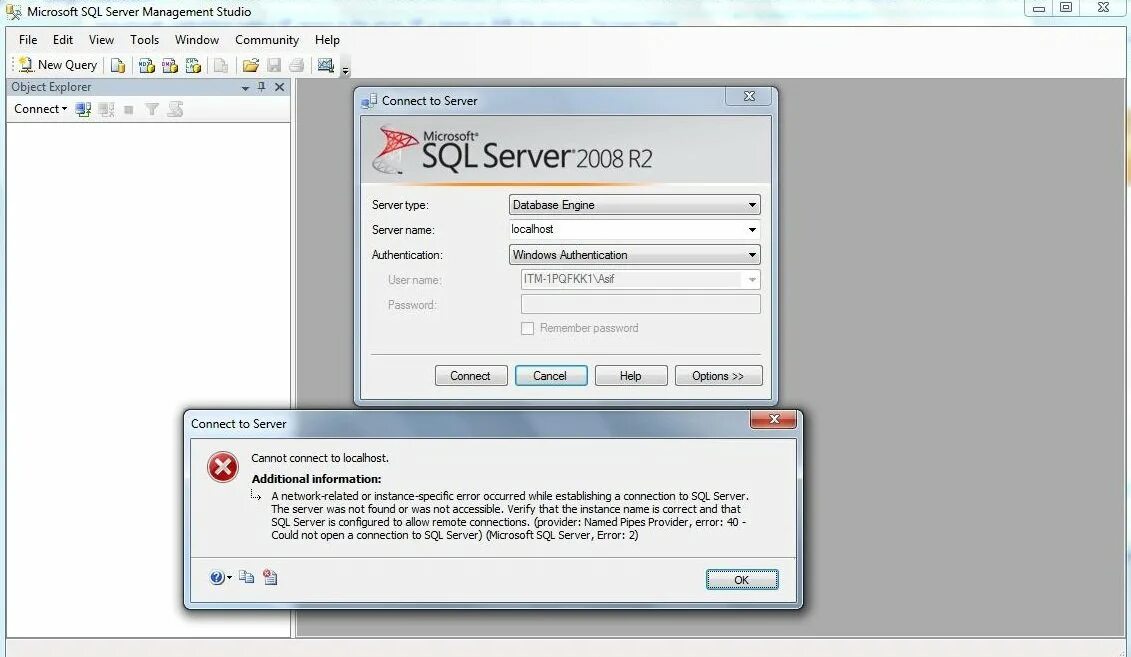Click the Filter funnel icon in Object Explorer
This screenshot has height=657, width=1131.
(152, 110)
